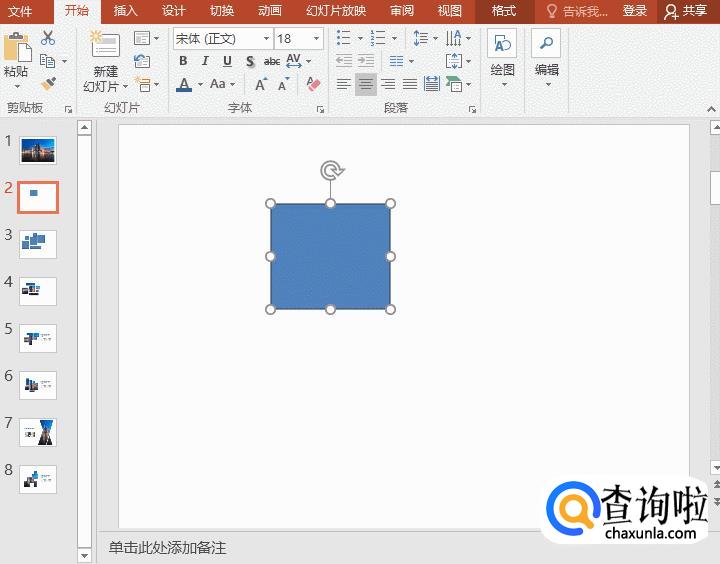Toggle italic formatting
Viewport: 720px width, 564px height.
[x=205, y=61]
